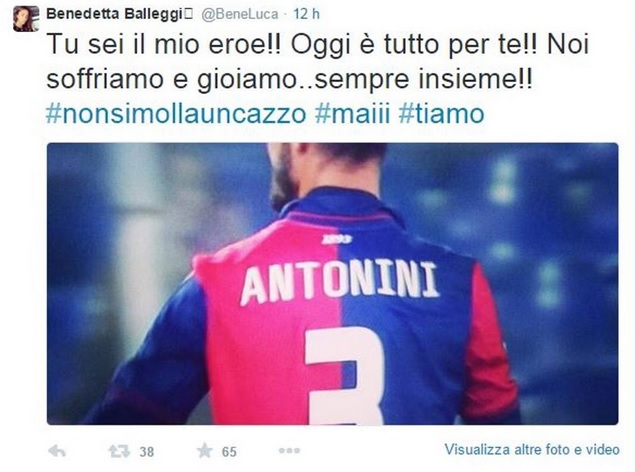This screenshot has width=635, height=472.
Task: Open the tweet via 12 h timestamp
Action: [x=307, y=14]
